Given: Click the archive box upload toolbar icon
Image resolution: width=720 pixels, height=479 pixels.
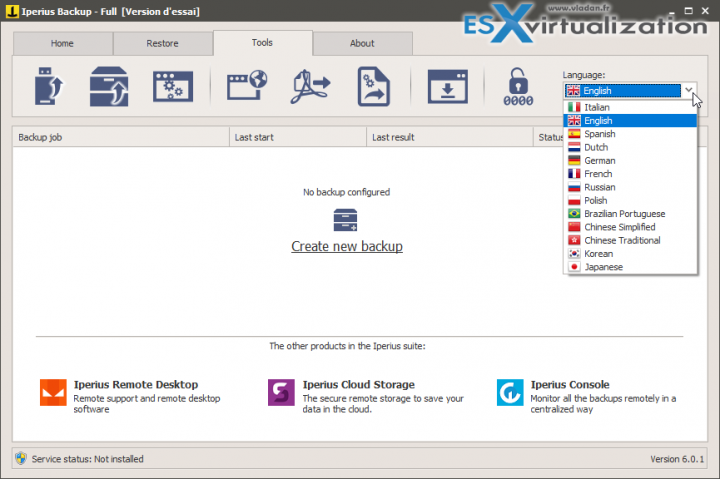Looking at the screenshot, I should [x=109, y=86].
